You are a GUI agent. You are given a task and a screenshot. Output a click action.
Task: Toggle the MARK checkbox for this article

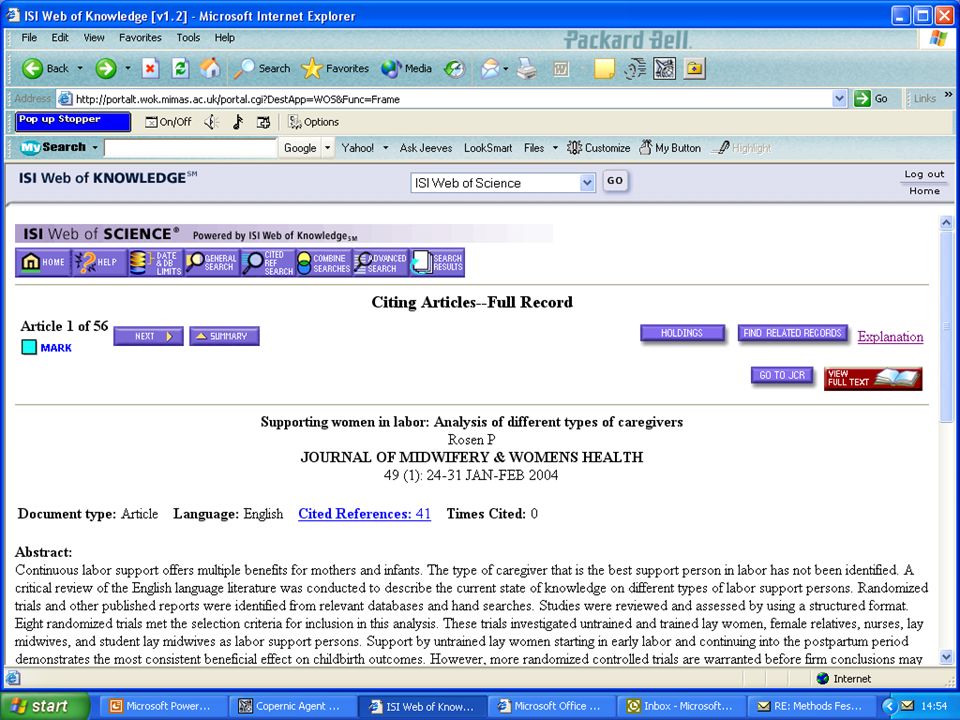[x=29, y=347]
